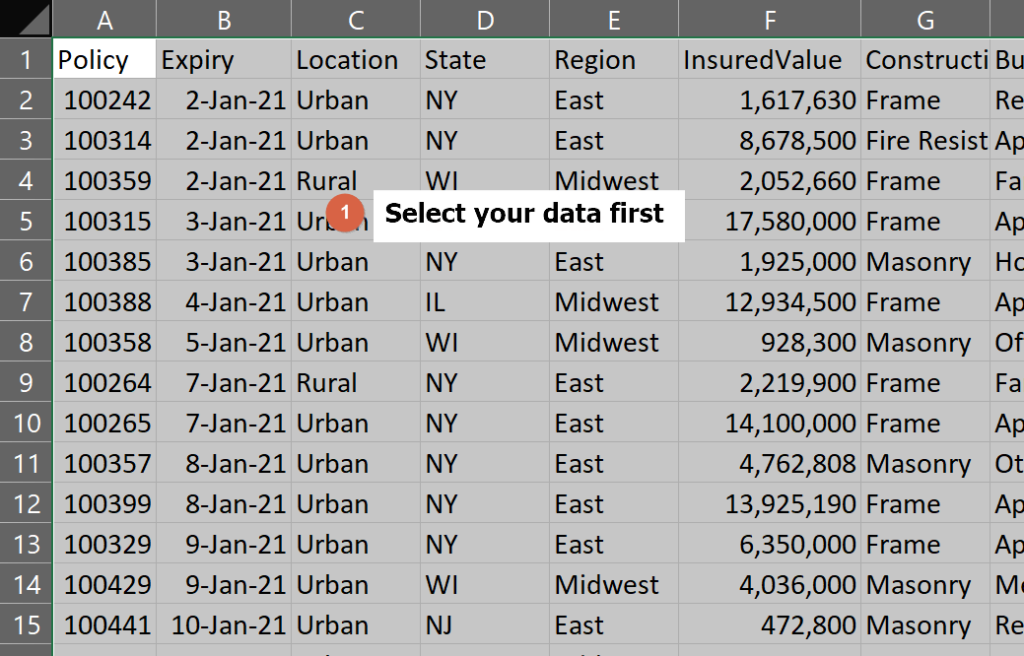Select column C header
The image size is (1024, 656).
355,18
